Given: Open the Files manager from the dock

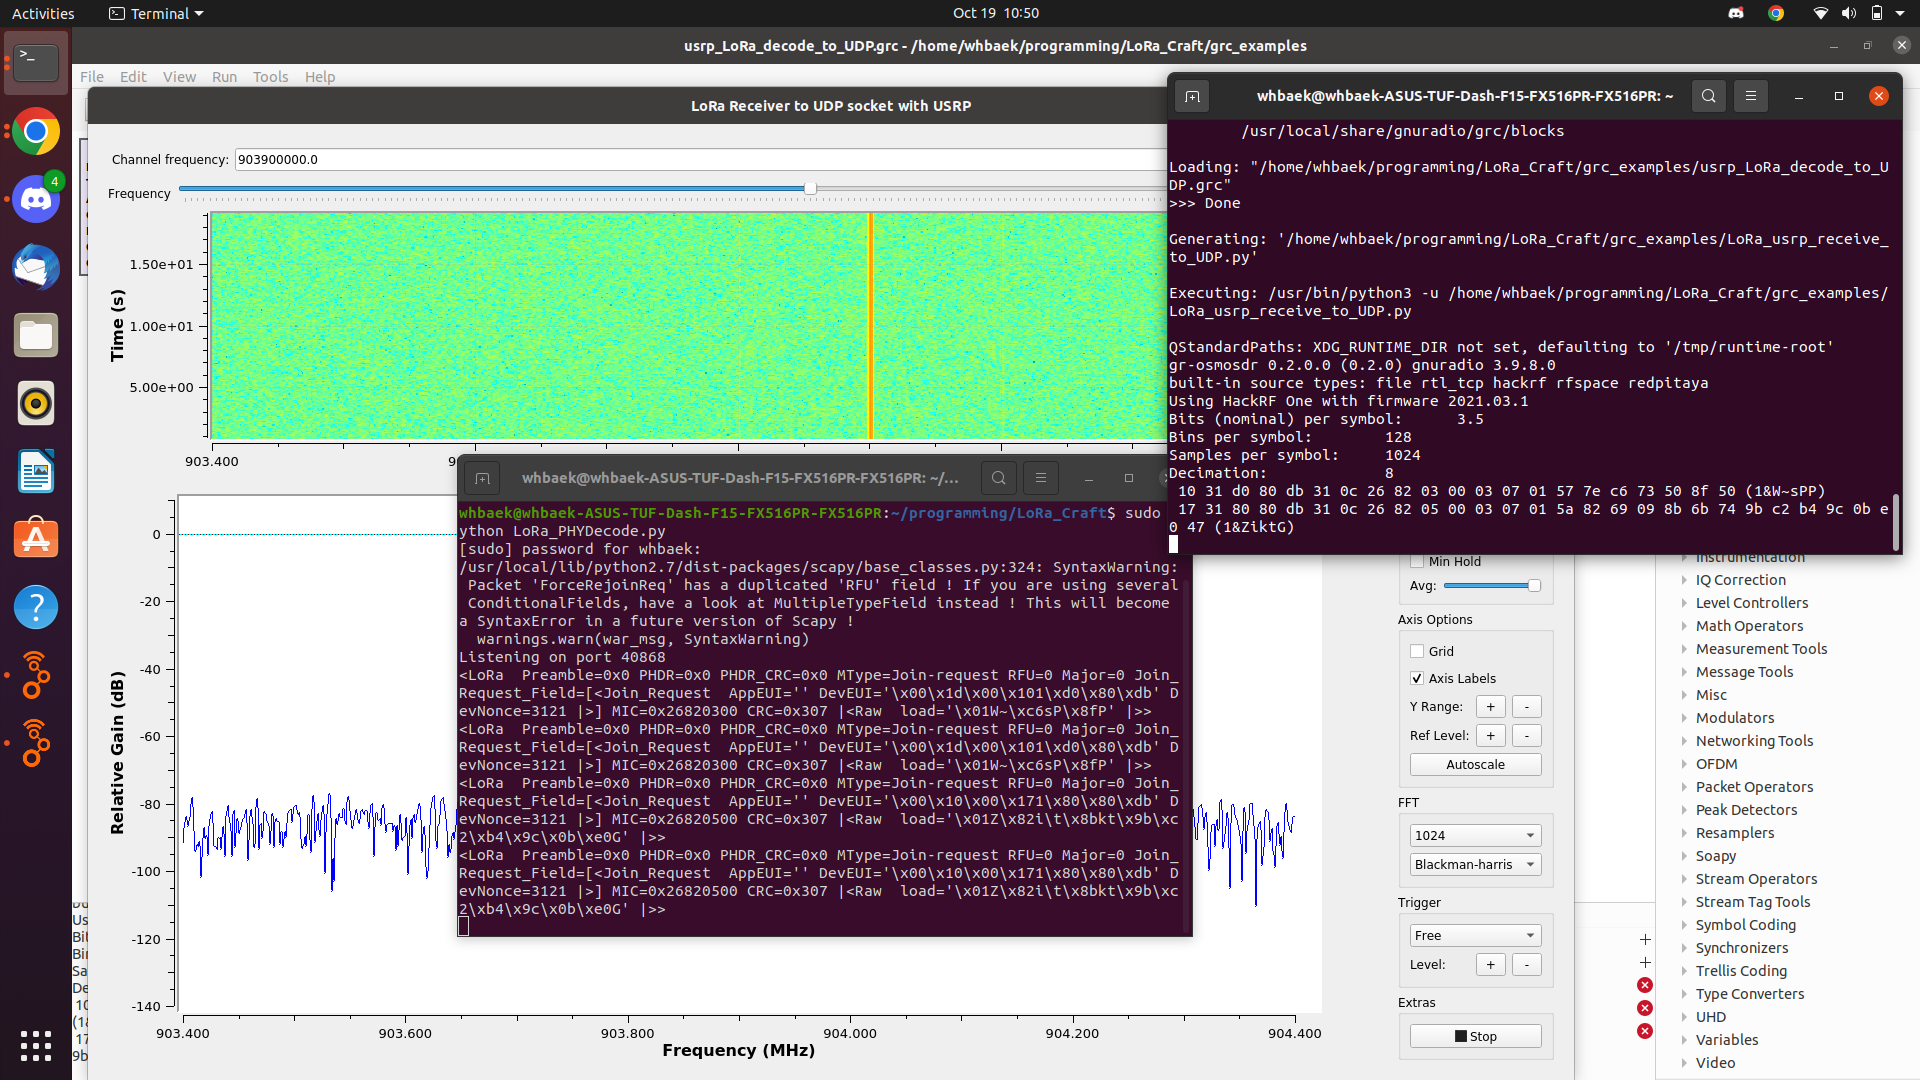Looking at the screenshot, I should coord(36,336).
